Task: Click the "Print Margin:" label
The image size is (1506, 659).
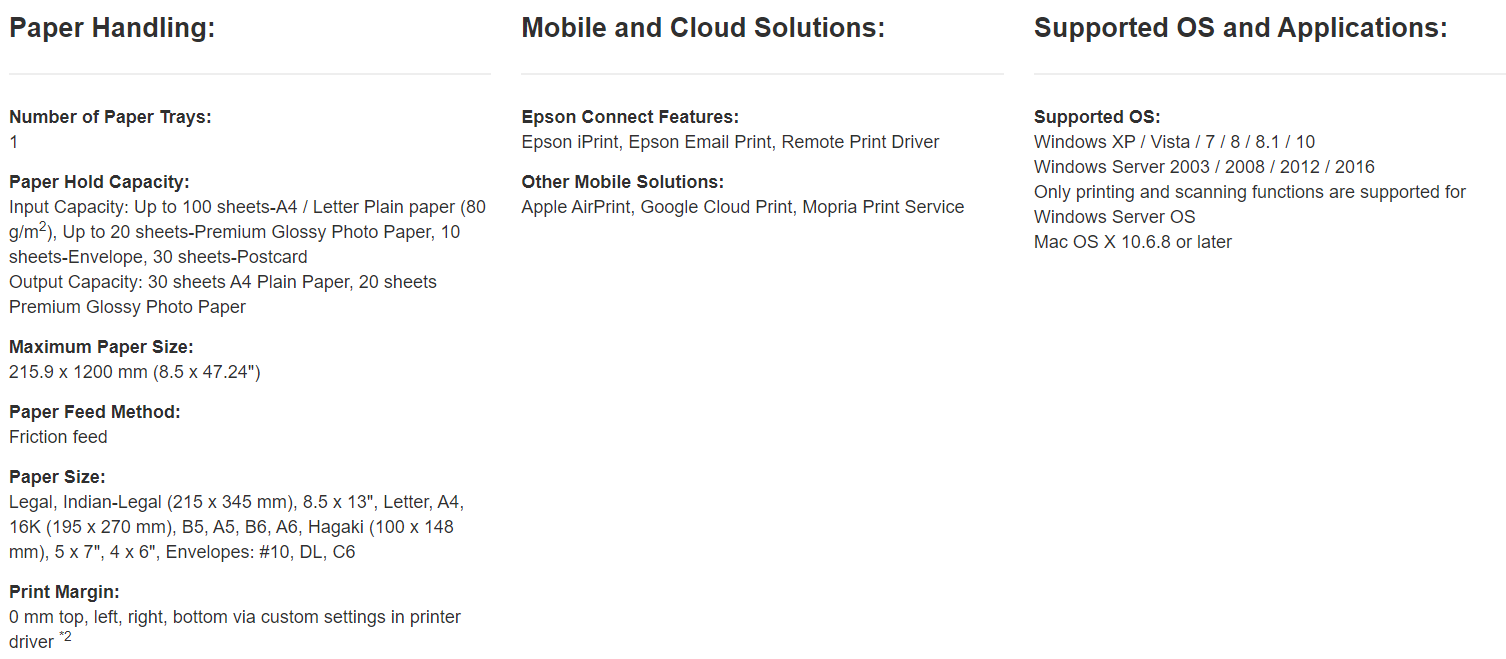Action: [64, 592]
